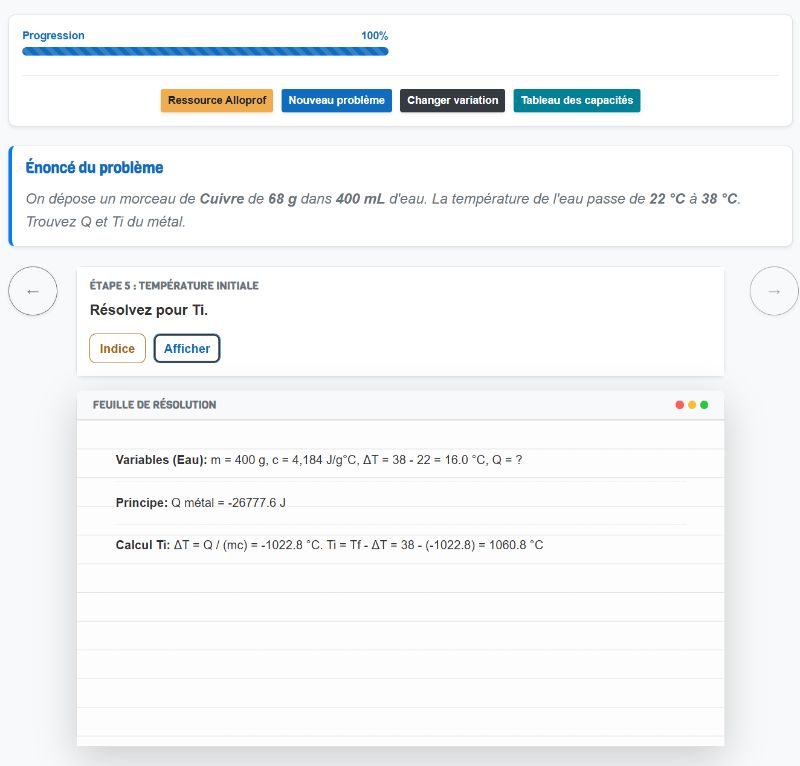Click the traffic-light dots on the Feuille header
The width and height of the screenshot is (800, 766).
(x=691, y=404)
